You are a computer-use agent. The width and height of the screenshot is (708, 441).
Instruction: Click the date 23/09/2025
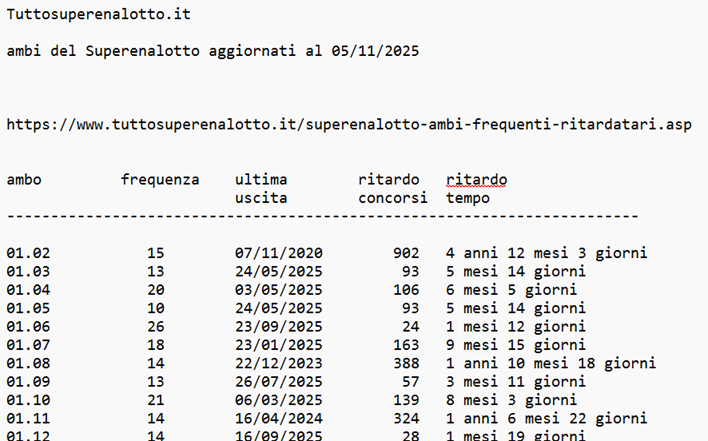(278, 326)
